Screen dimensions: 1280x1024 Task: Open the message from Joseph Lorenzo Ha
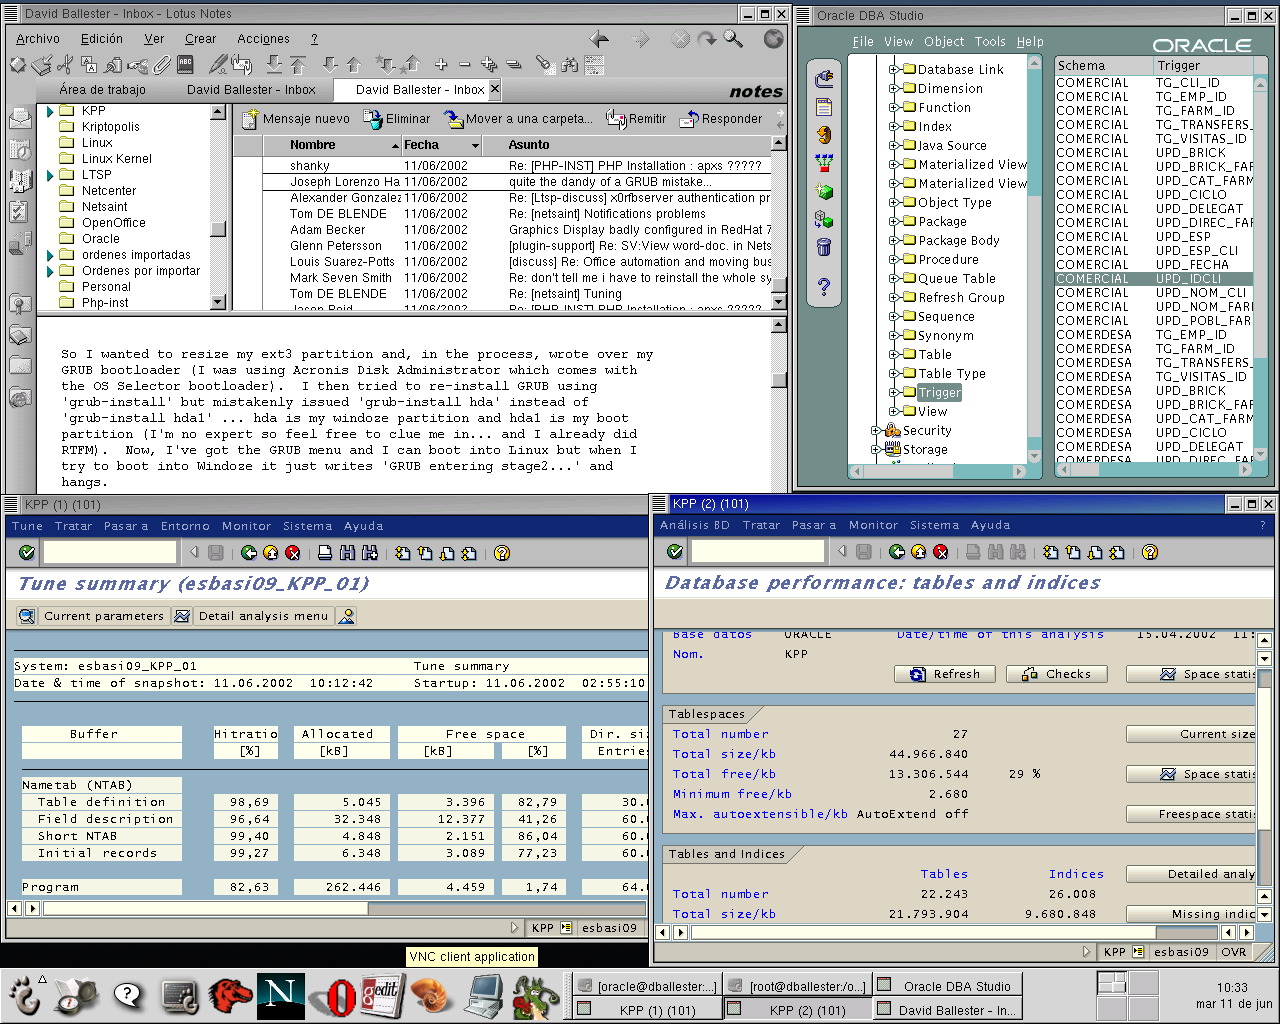coord(517,182)
